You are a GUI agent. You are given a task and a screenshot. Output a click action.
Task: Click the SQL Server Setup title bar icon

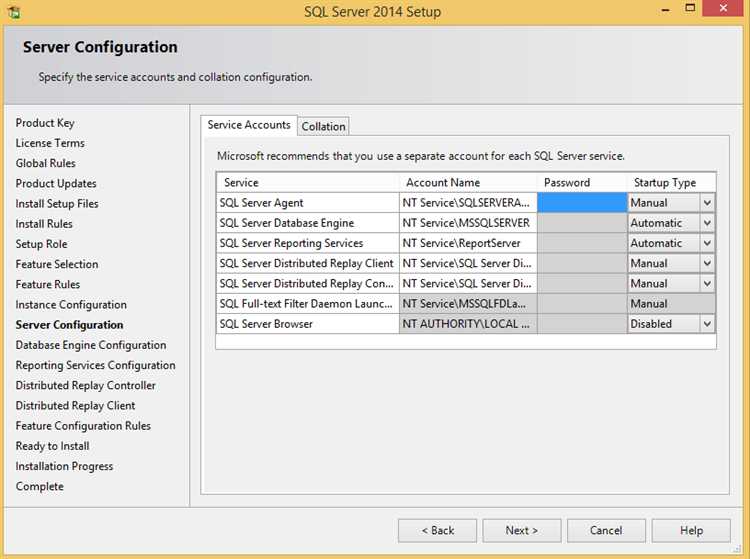[x=12, y=12]
